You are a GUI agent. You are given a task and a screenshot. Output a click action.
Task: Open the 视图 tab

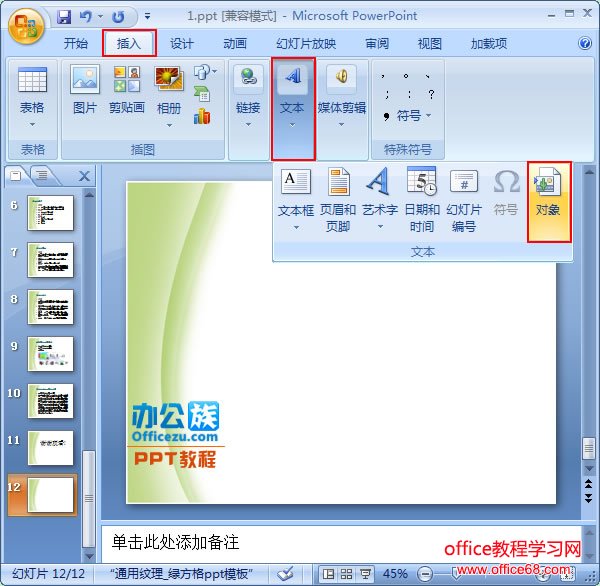430,43
